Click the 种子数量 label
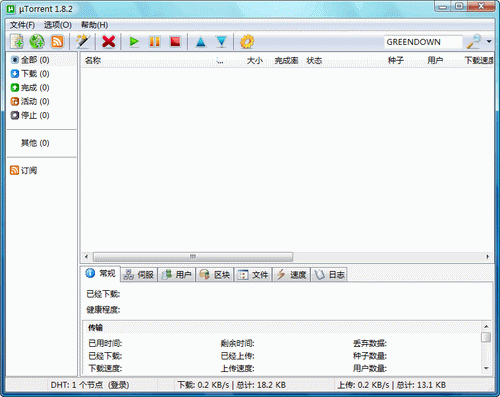This screenshot has width=500, height=397. pos(370,356)
